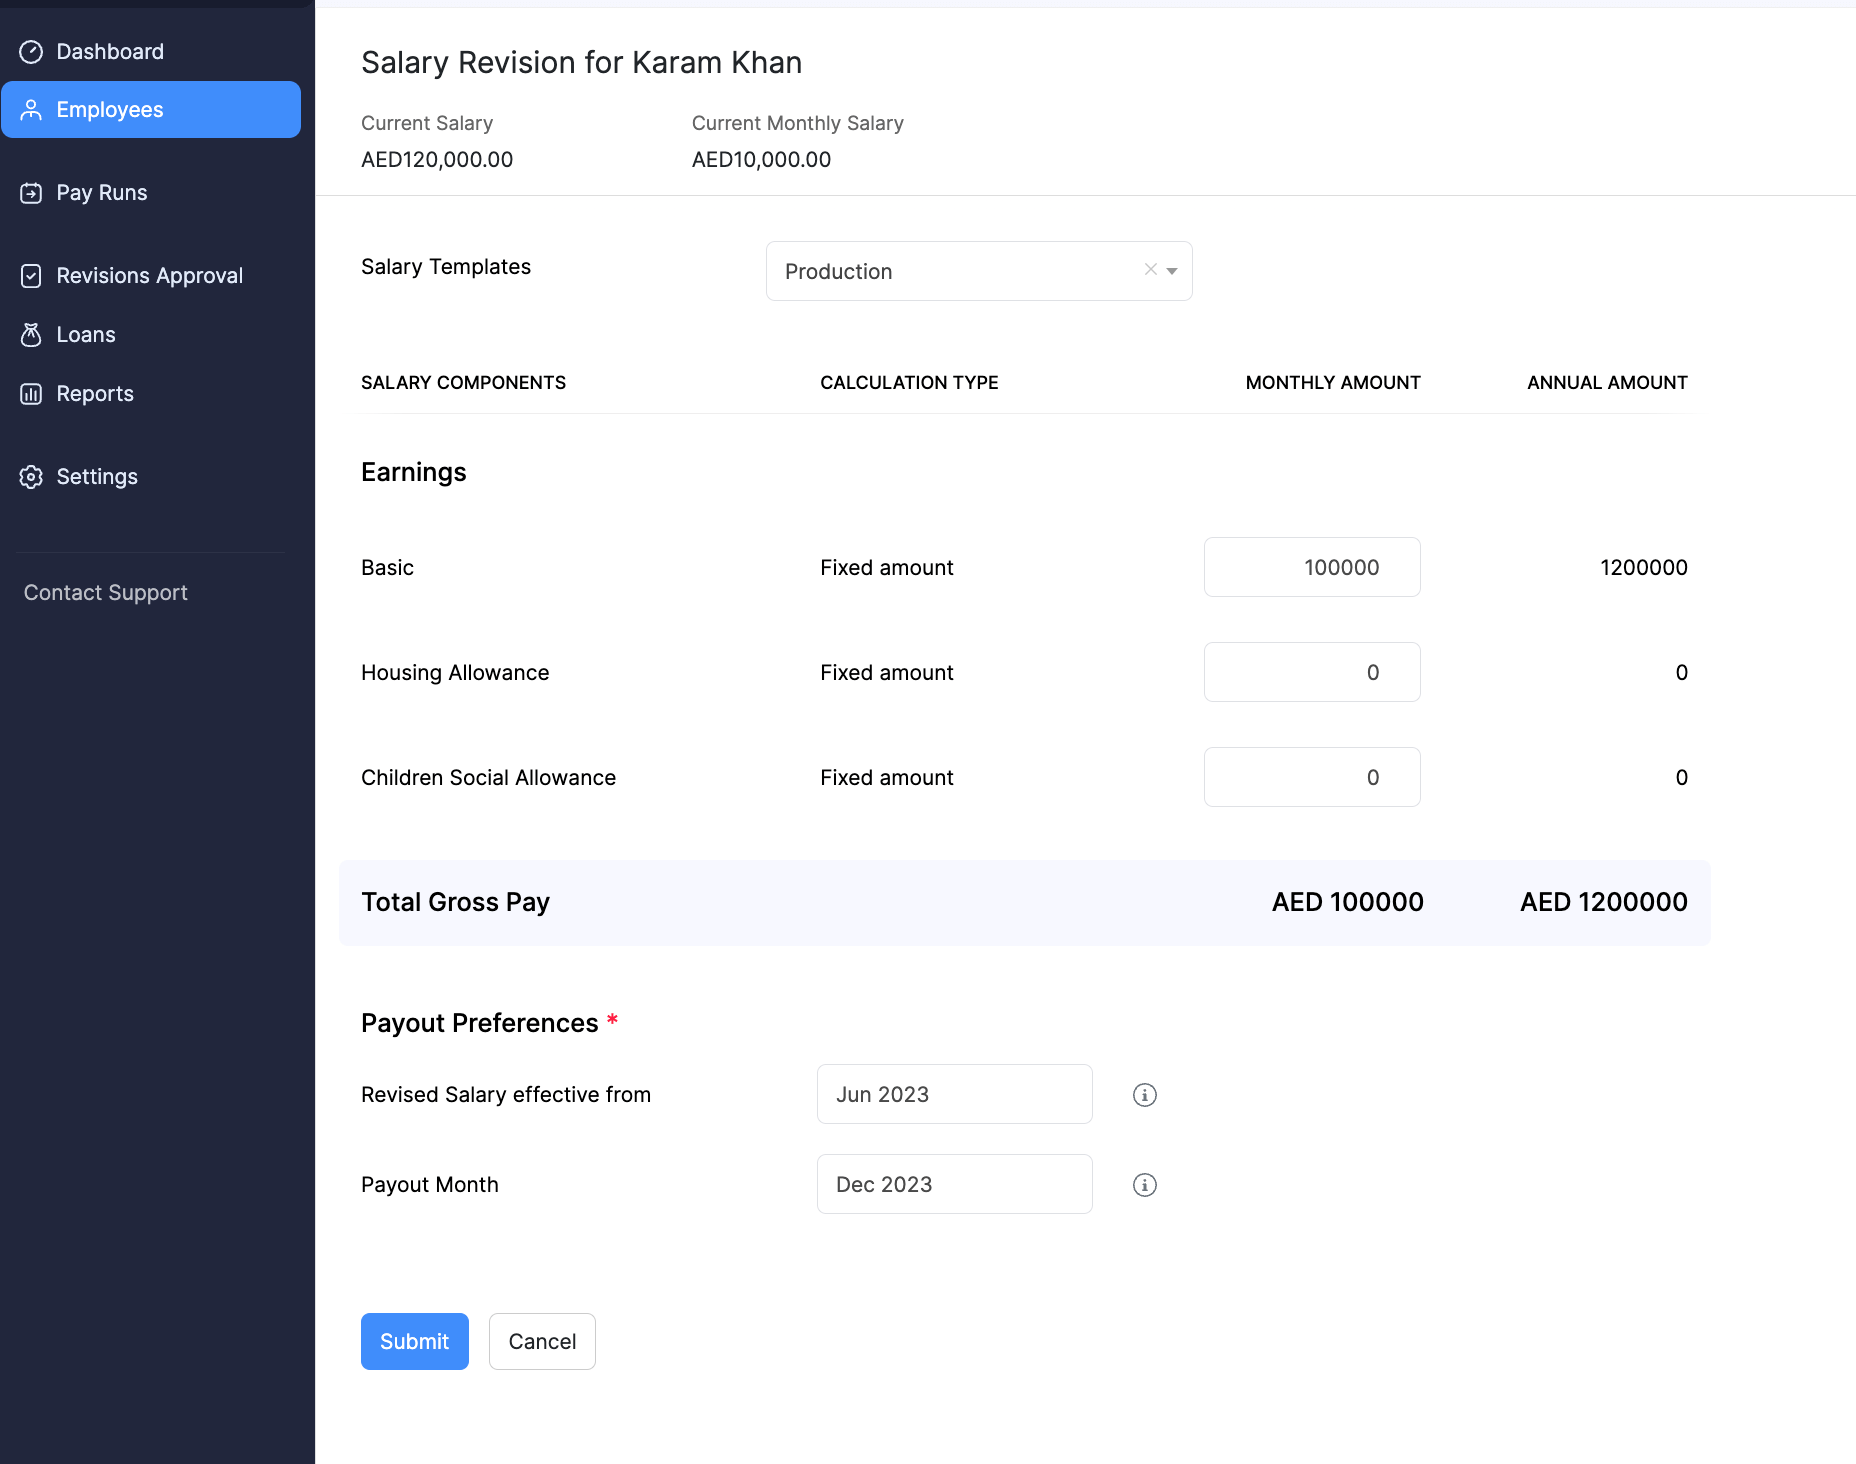The height and width of the screenshot is (1464, 1856).
Task: Edit the Basic monthly amount field
Action: (1311, 567)
